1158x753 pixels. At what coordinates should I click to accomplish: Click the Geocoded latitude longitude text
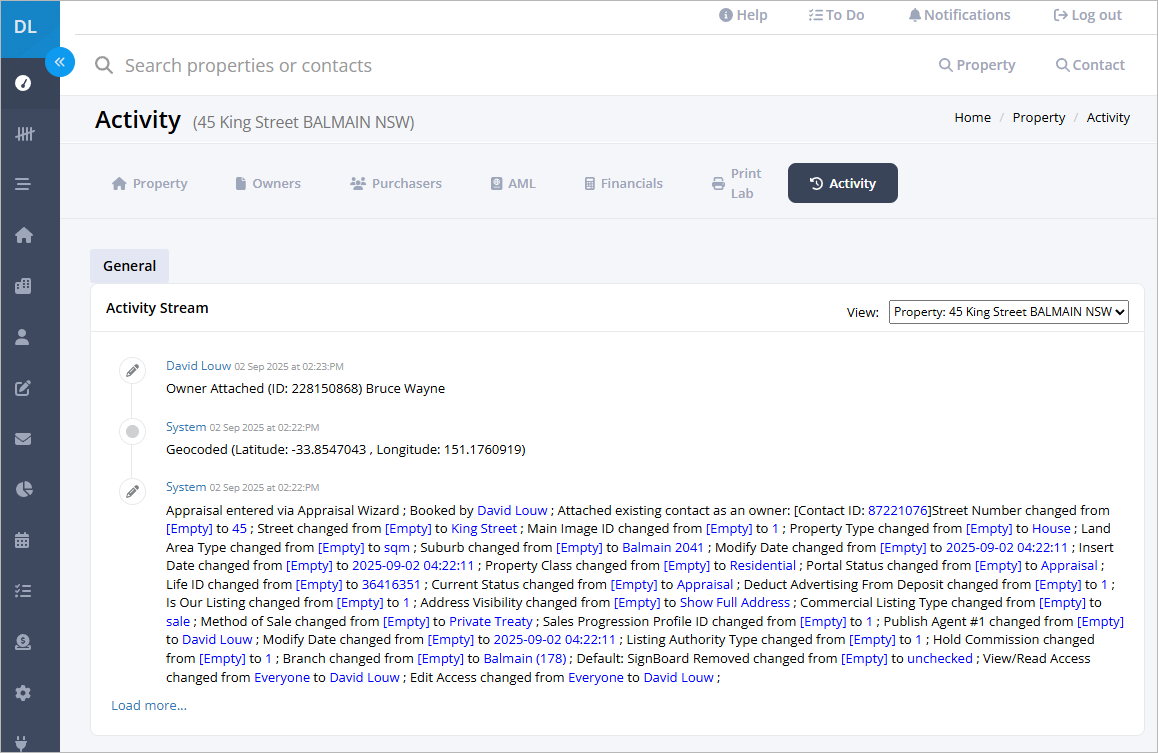(346, 450)
